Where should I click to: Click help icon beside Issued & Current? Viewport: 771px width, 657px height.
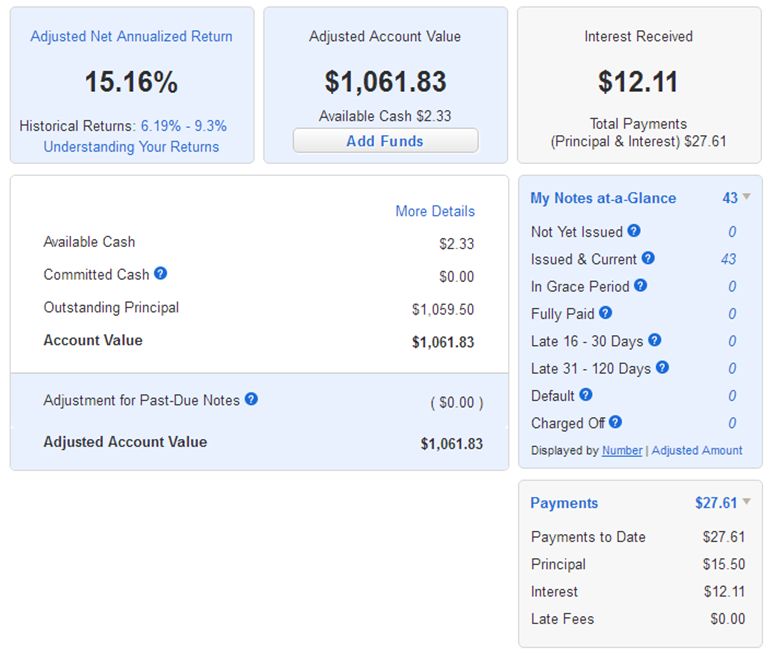[648, 258]
